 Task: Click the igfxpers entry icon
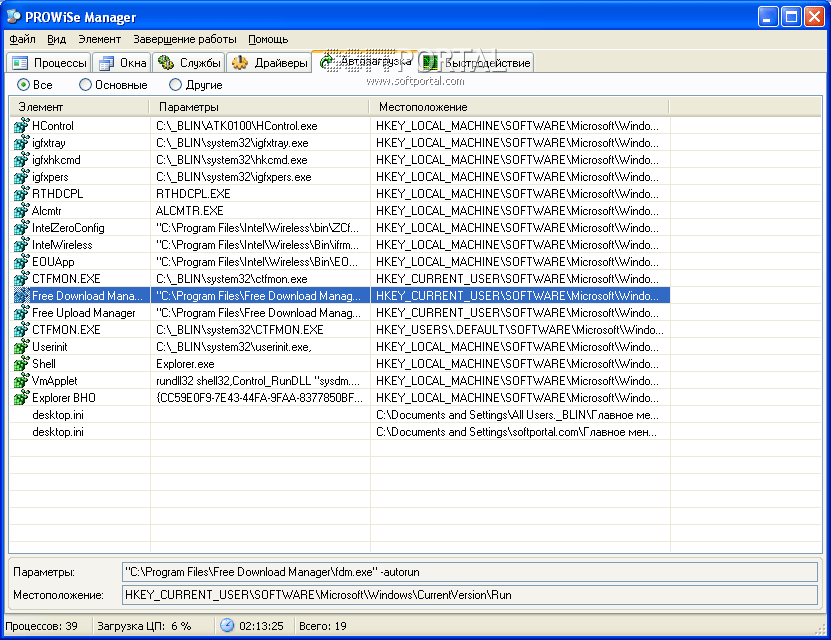coord(21,176)
